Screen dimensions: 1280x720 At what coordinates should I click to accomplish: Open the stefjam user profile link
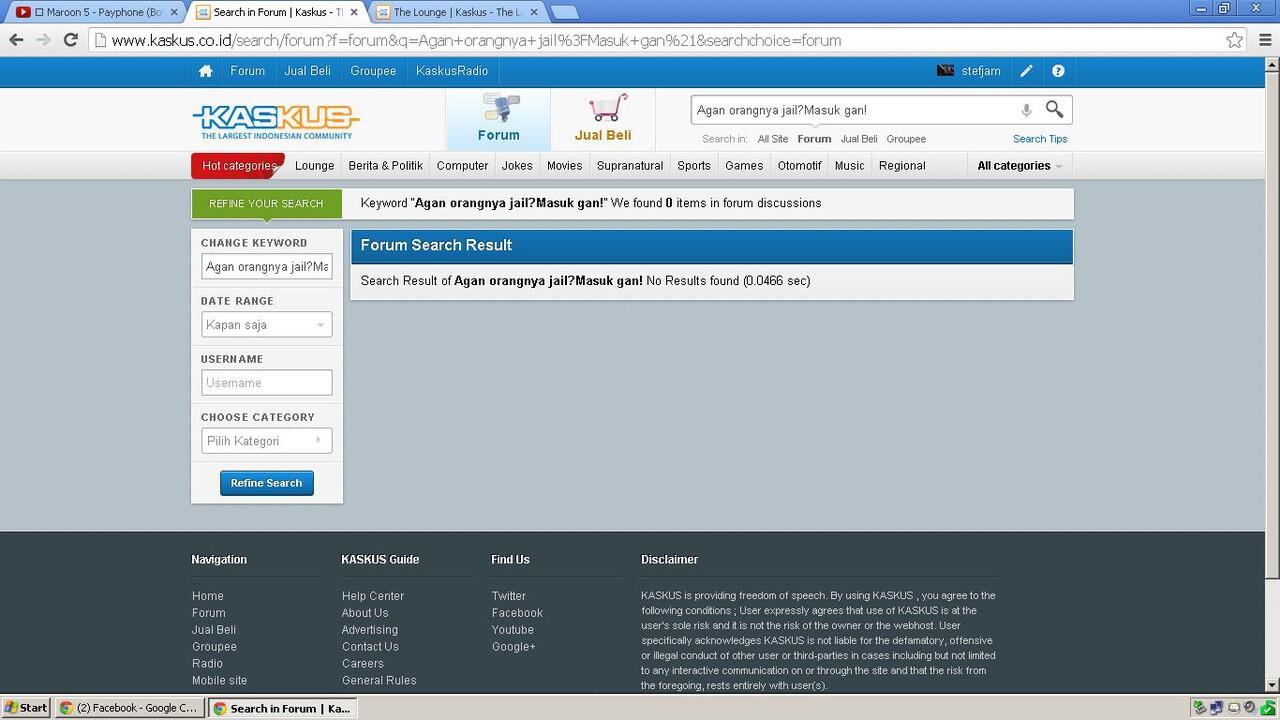pyautogui.click(x=981, y=71)
